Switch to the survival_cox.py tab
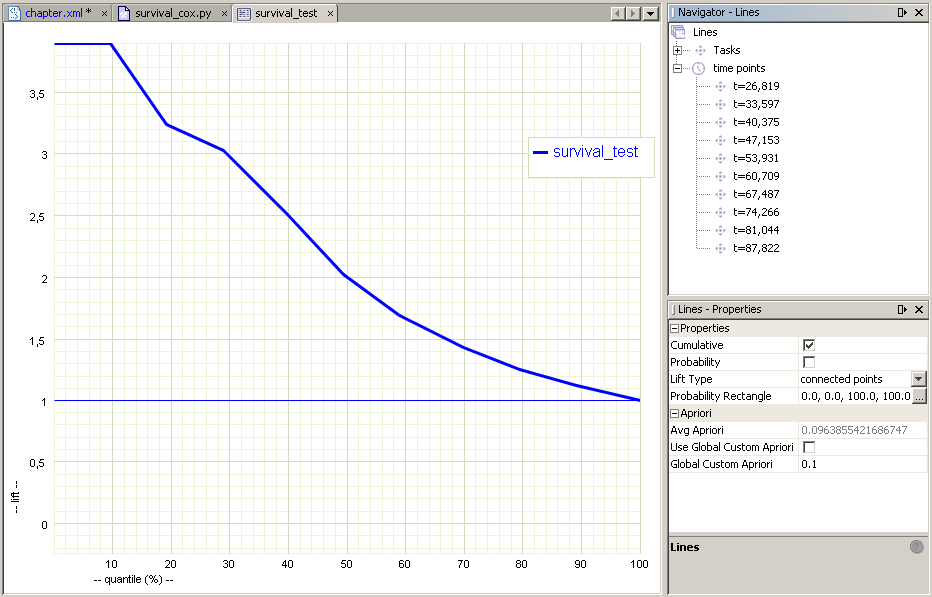 (173, 13)
